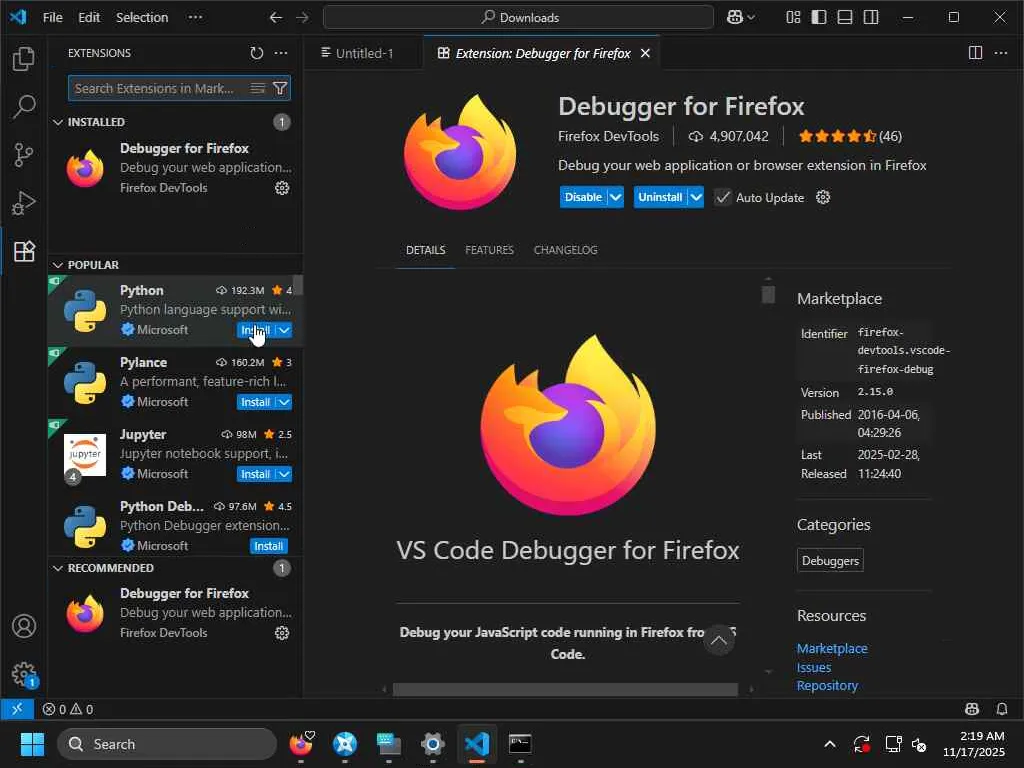Open Customize Layout control
The image size is (1024, 768).
coord(793,18)
